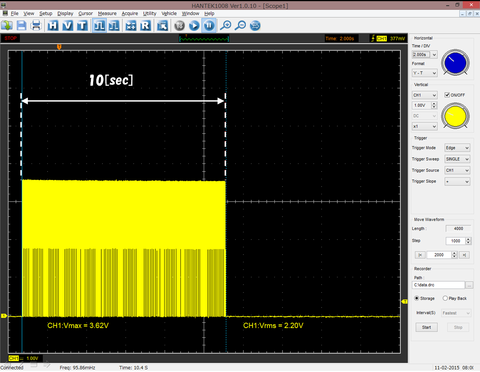Increase the Step 1000 value stepper

pyautogui.click(x=468, y=239)
